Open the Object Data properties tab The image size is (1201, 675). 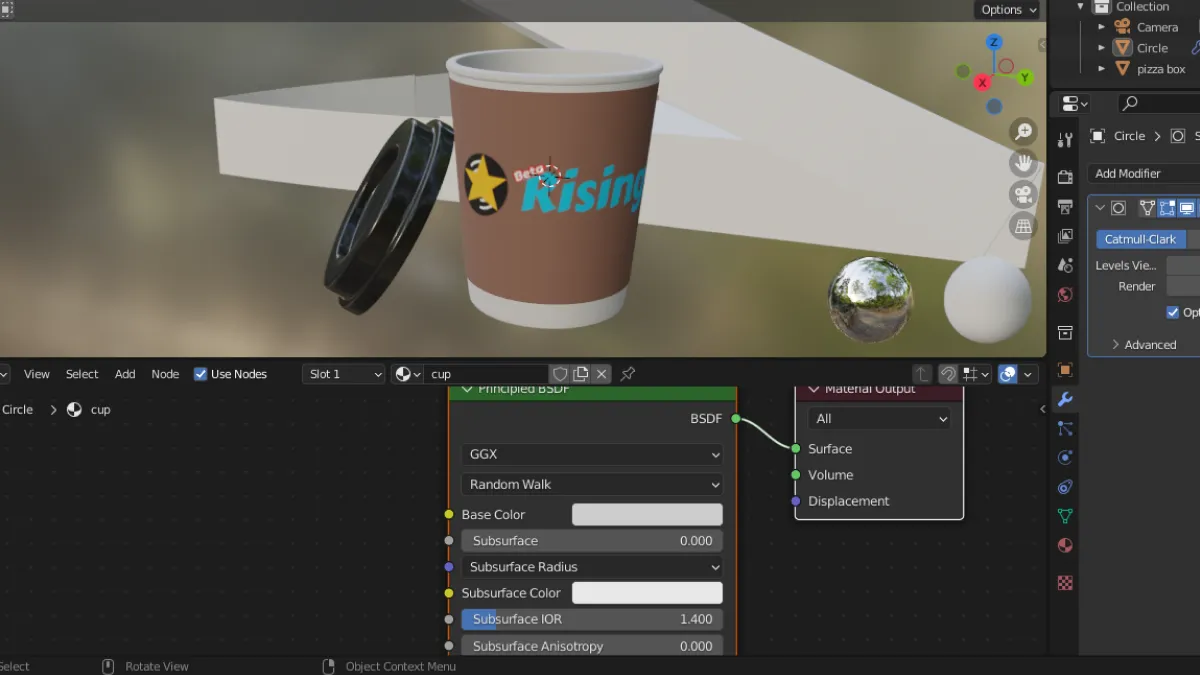coord(1065,516)
